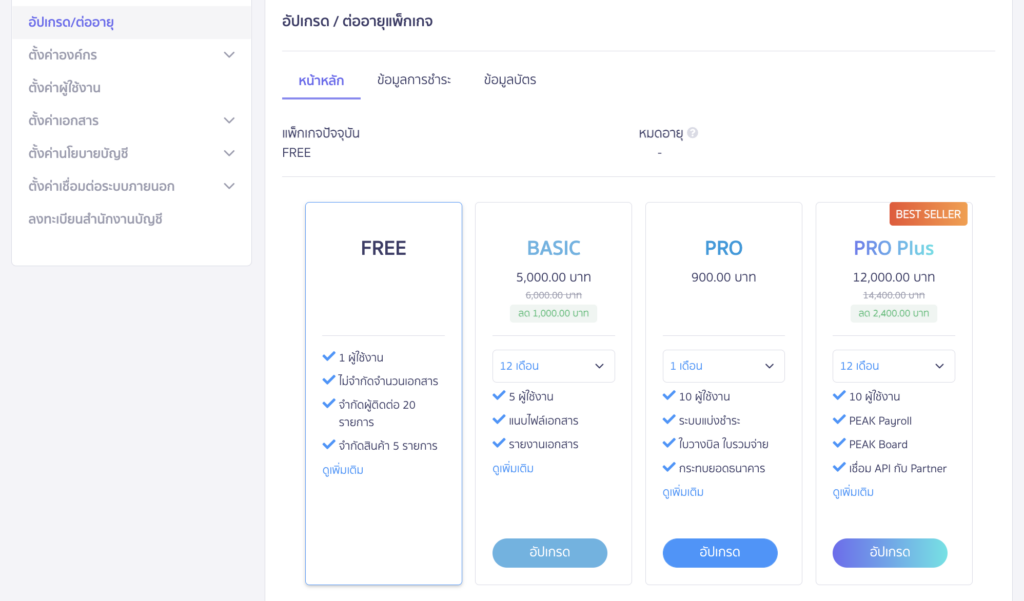1024x601 pixels.
Task: Open the PRO Plus duration dropdown
Action: 893,366
